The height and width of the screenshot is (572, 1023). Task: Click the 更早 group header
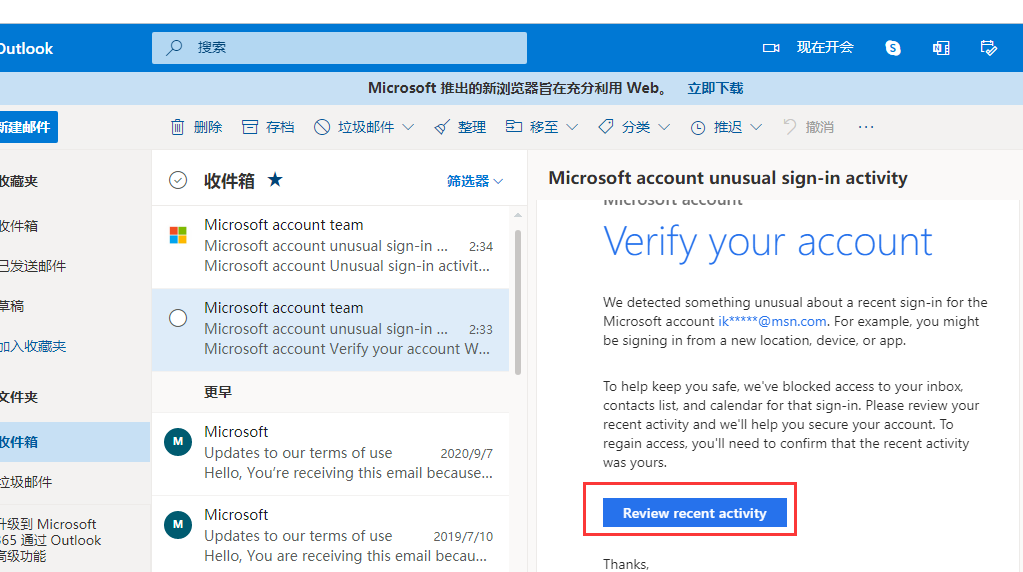click(x=218, y=392)
